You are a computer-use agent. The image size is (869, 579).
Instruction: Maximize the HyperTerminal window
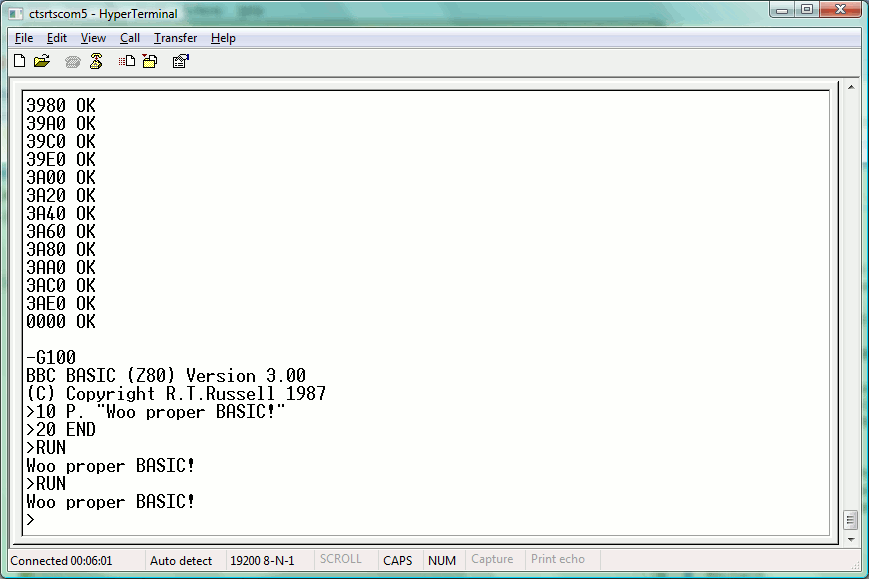point(807,10)
